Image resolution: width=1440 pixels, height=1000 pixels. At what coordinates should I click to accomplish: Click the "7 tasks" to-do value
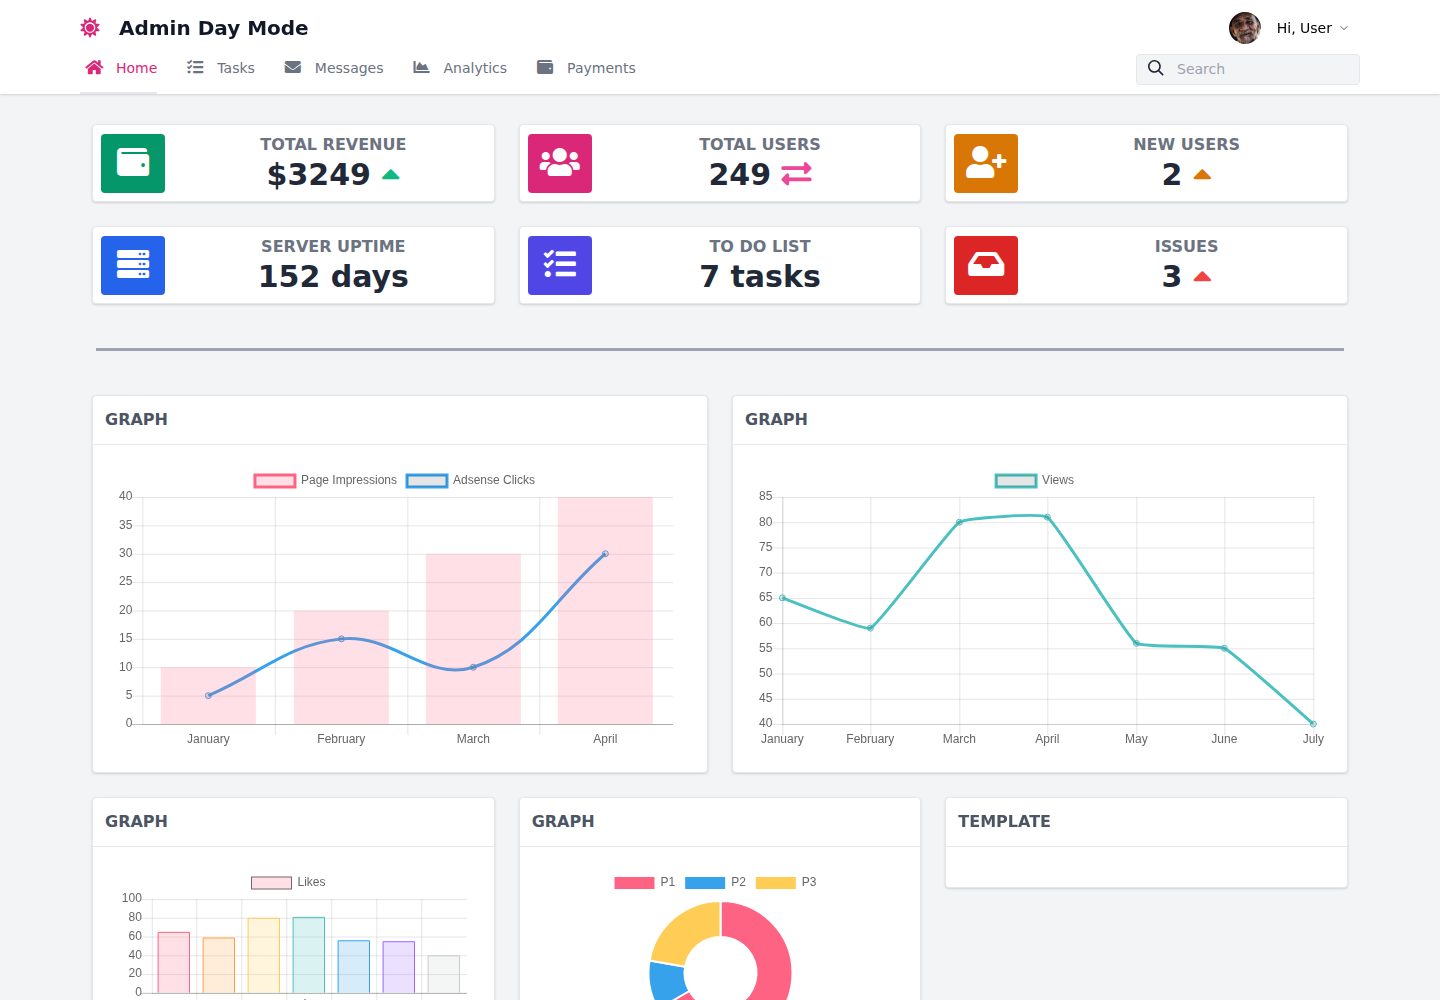click(760, 276)
